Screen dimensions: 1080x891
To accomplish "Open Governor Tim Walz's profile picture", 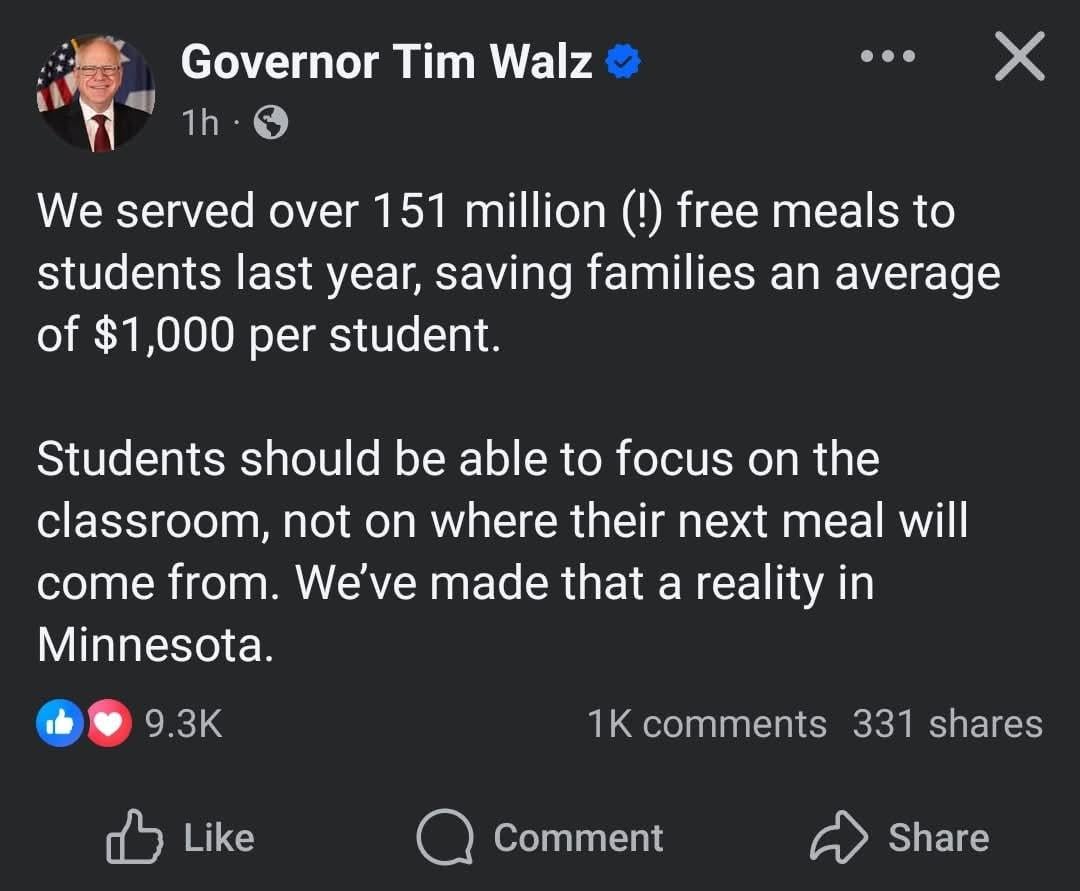I will coord(95,92).
